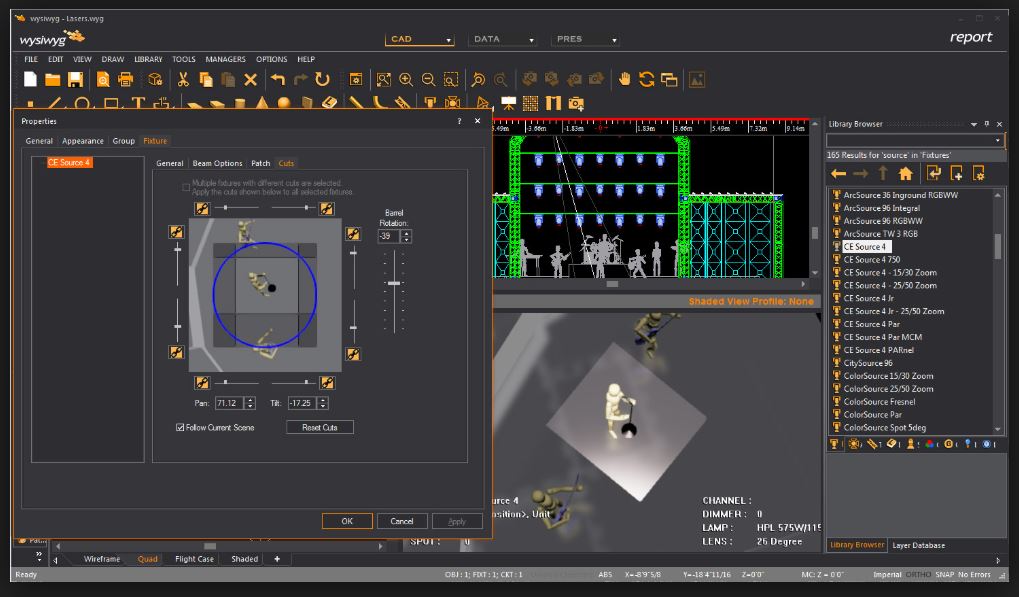Cut selection using scissors icon

pos(183,79)
